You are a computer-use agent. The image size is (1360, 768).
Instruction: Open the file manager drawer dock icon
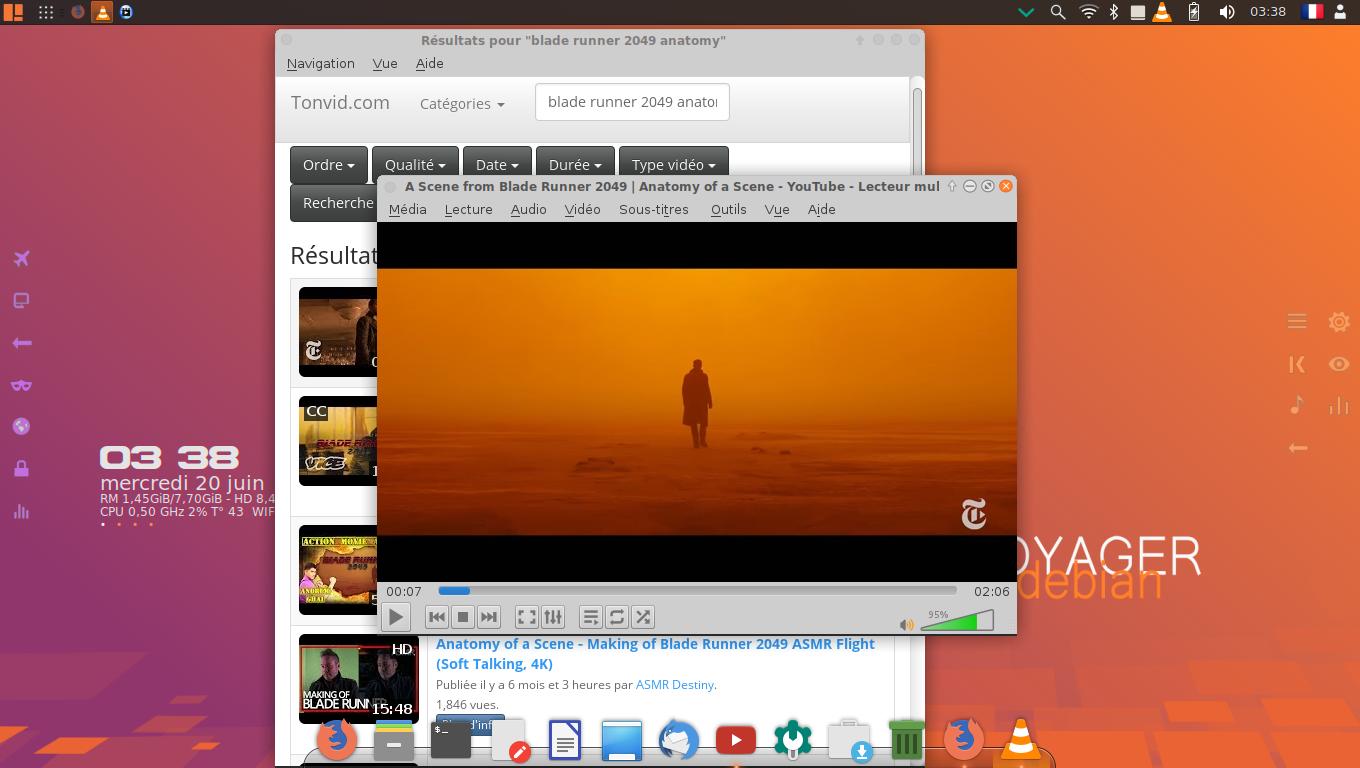[394, 740]
